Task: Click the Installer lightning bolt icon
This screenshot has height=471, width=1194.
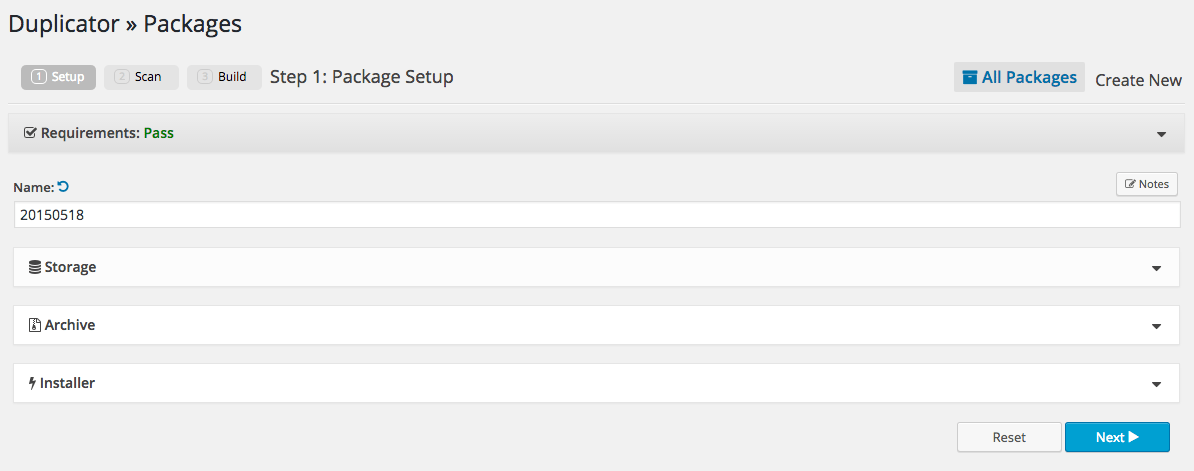Action: [x=33, y=383]
